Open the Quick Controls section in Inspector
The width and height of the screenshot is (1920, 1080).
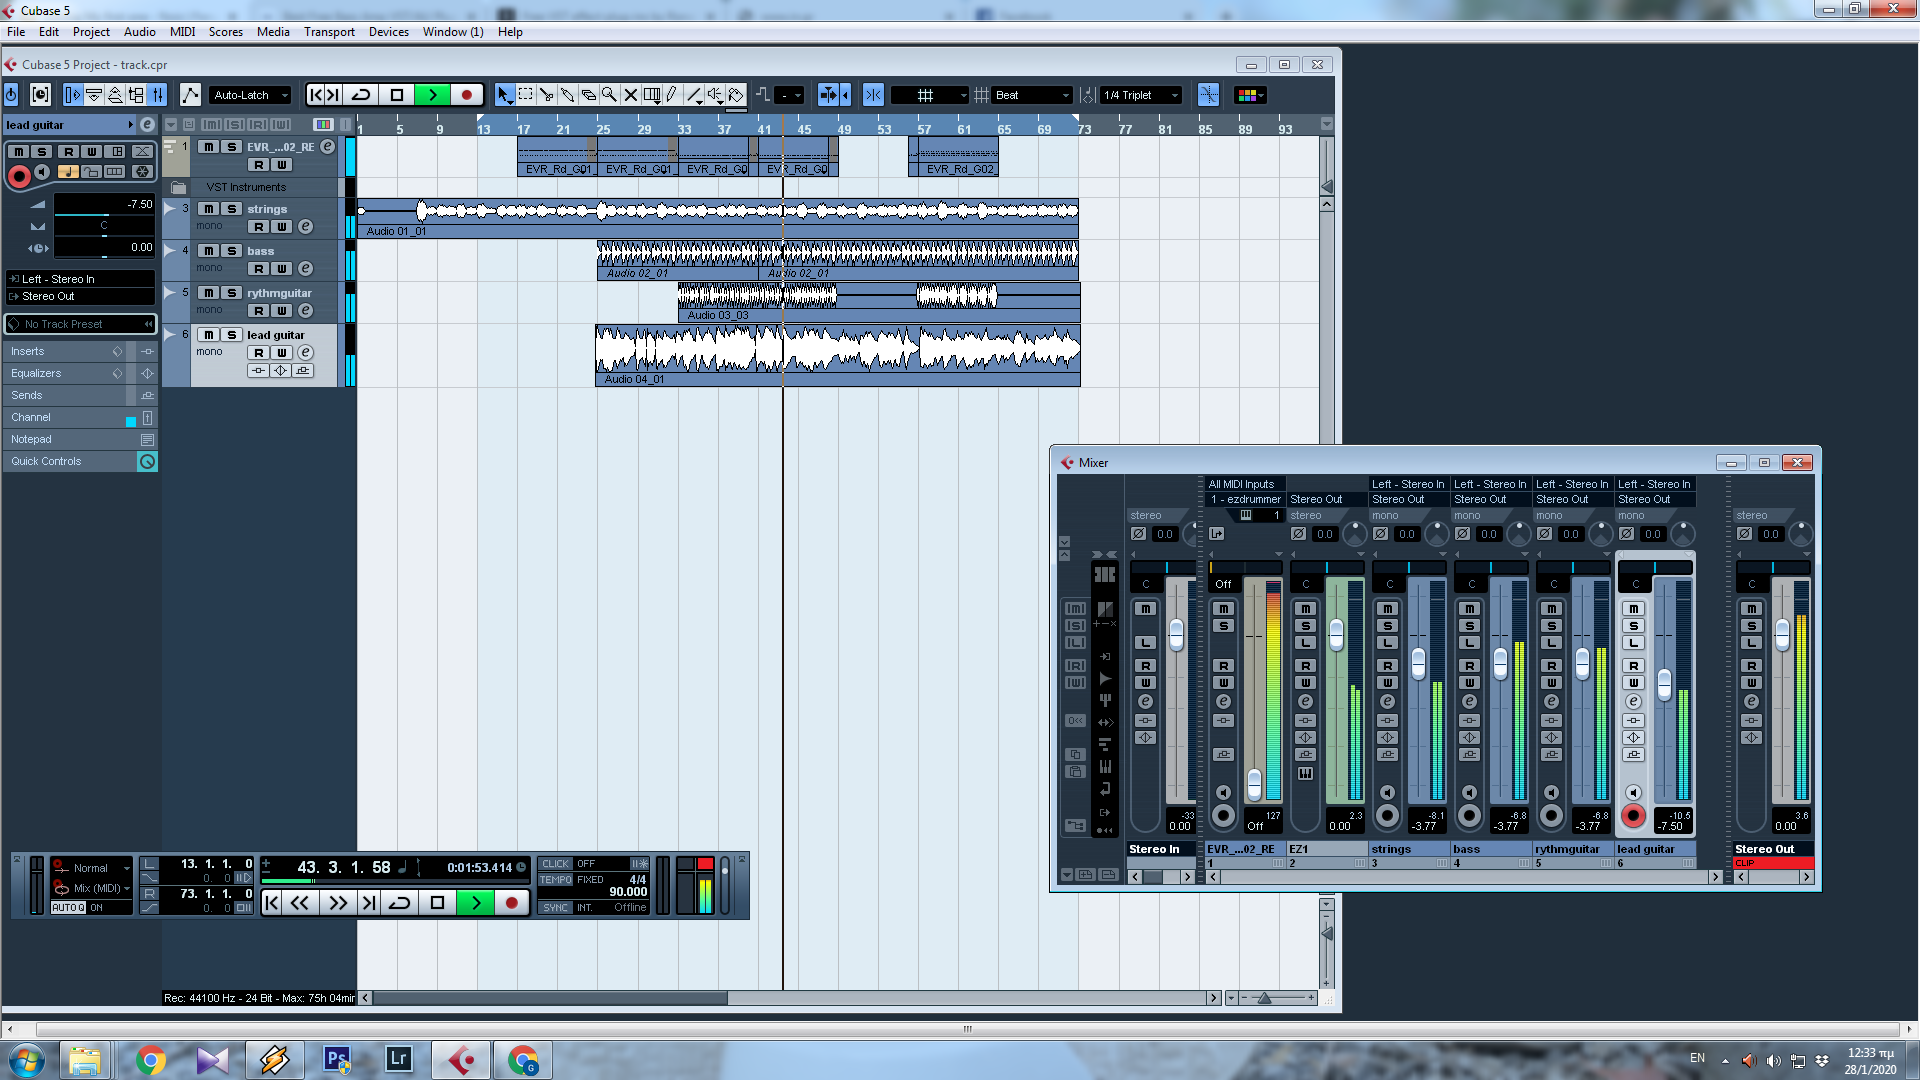(80, 461)
